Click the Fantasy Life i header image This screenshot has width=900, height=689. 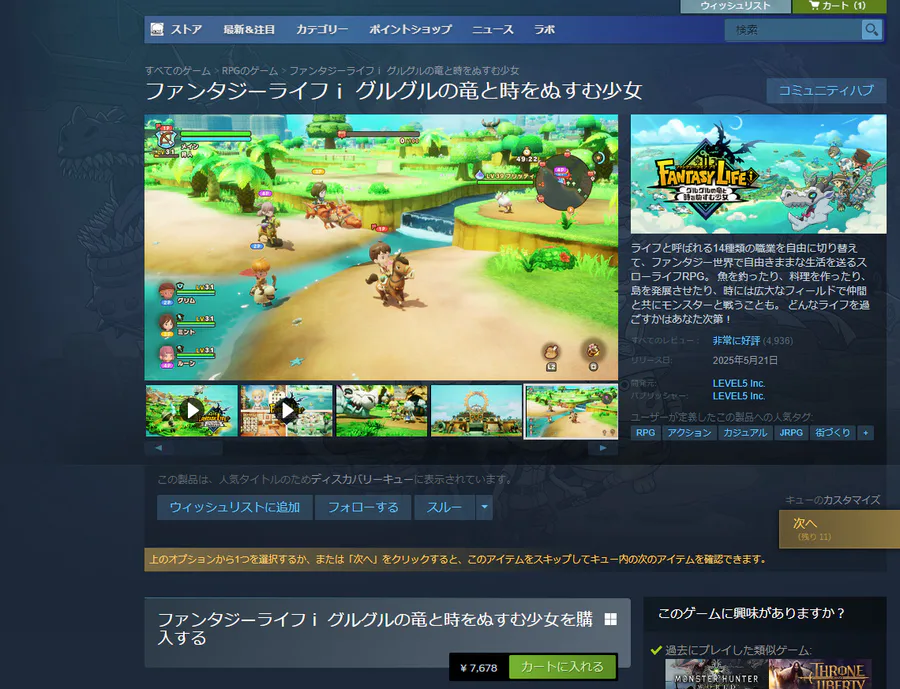pos(758,174)
